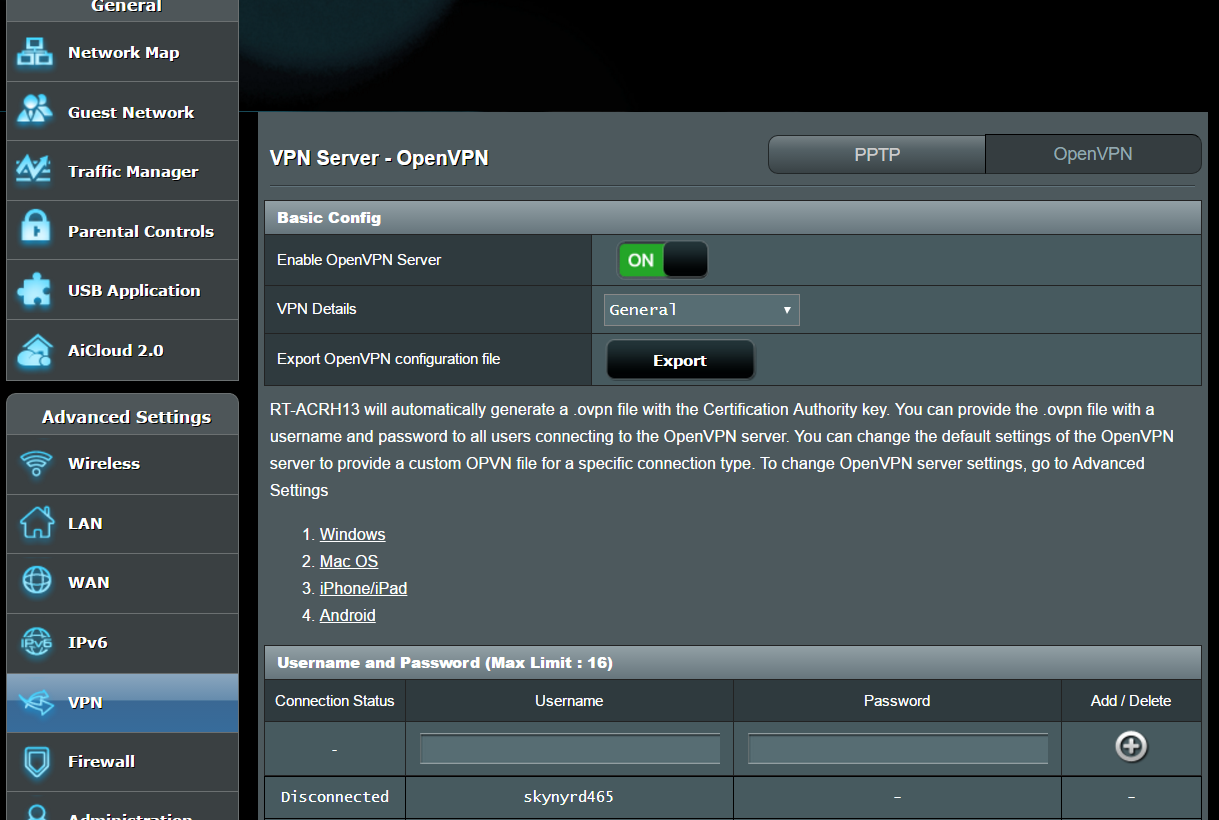Focus the Password input field

[x=898, y=748]
